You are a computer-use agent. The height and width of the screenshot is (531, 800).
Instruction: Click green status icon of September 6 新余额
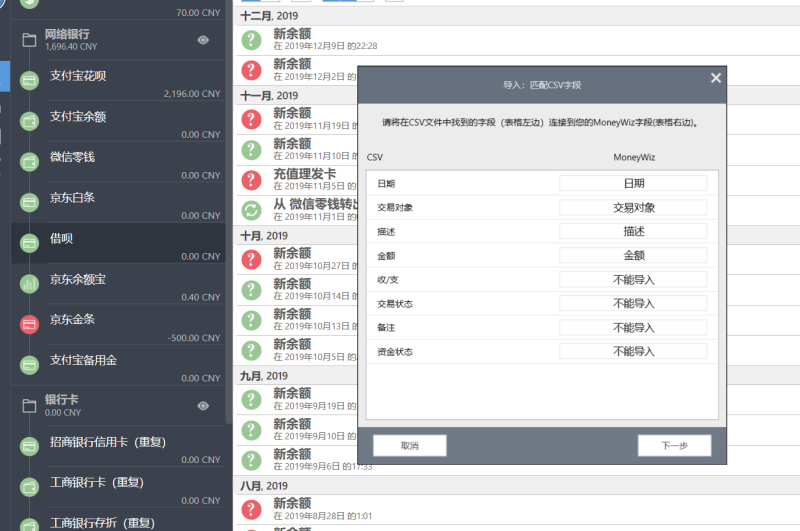(x=251, y=460)
